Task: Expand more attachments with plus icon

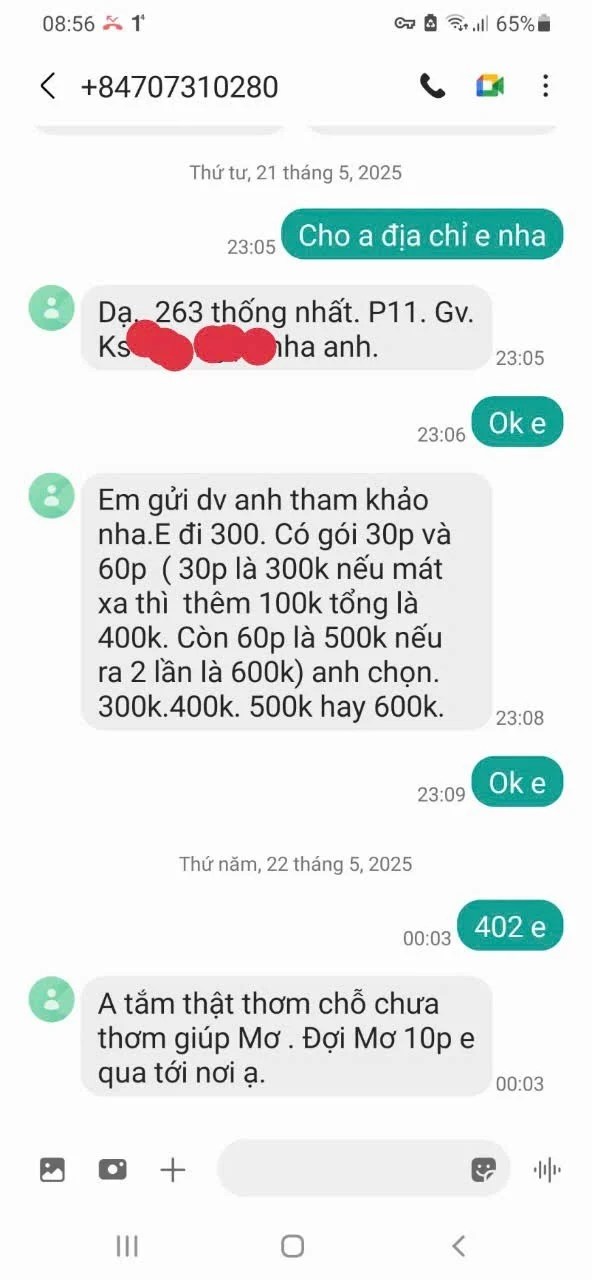Action: click(x=173, y=1169)
